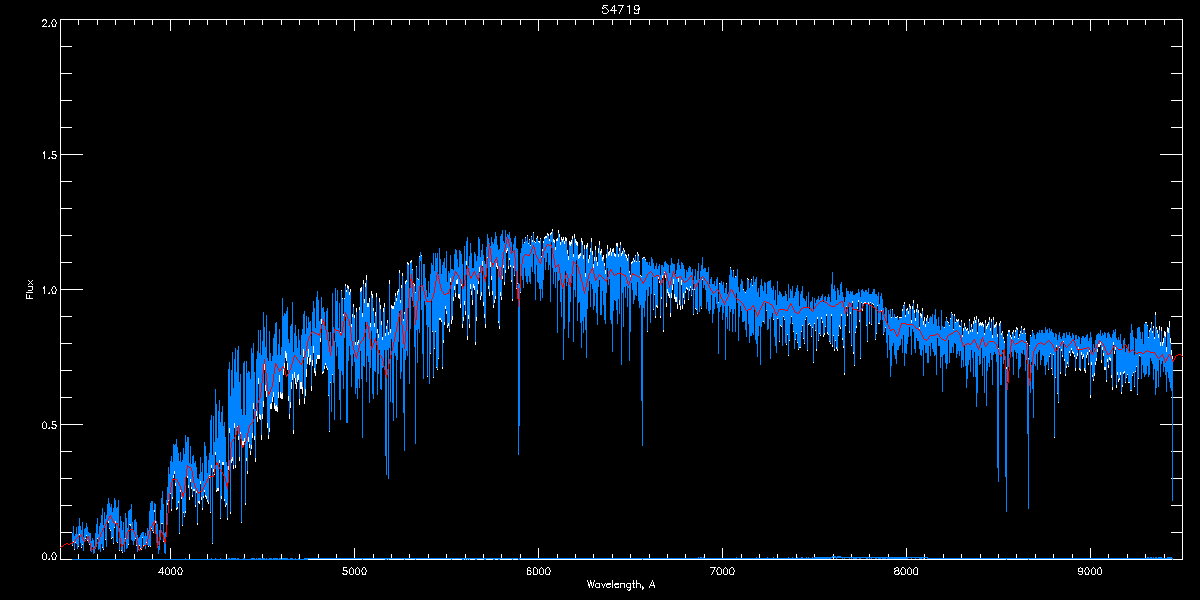Click the 2.0 y-axis tick label
Screen dimensions: 1200x600
pyautogui.click(x=49, y=22)
